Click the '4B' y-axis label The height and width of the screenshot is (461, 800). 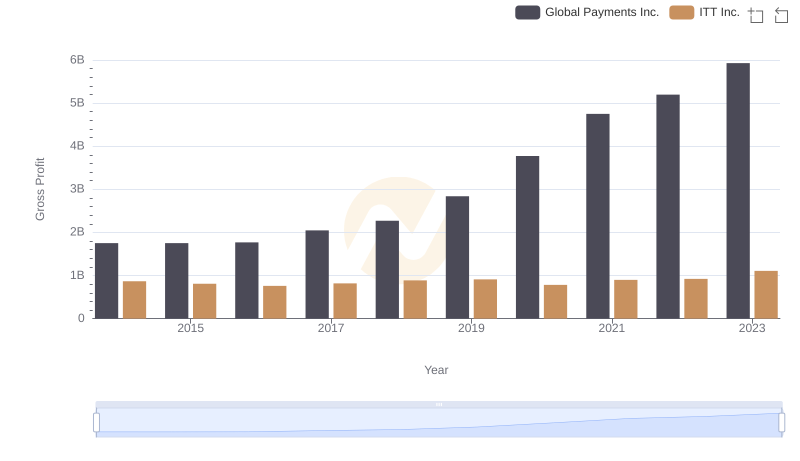77,146
